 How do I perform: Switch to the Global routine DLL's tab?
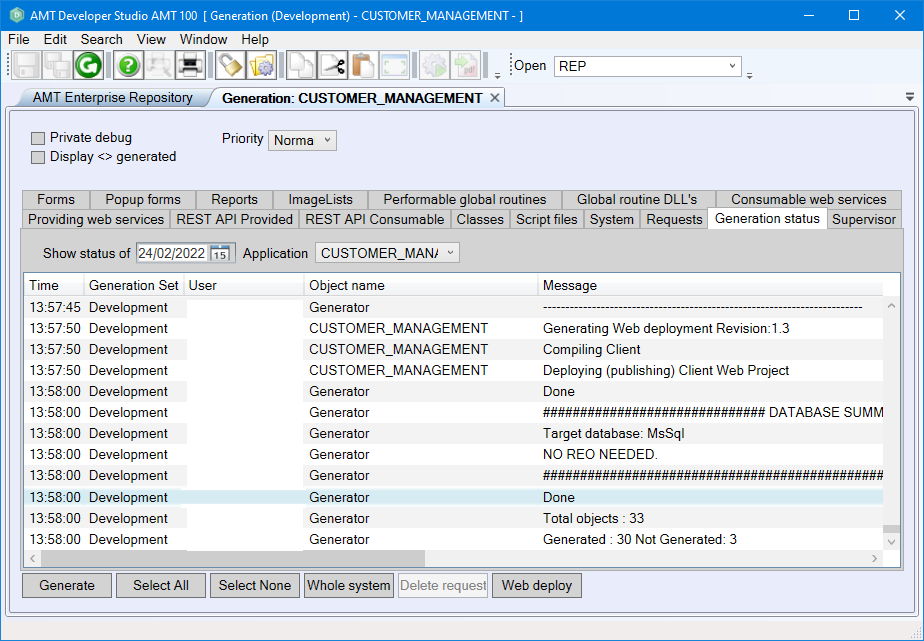click(x=637, y=200)
